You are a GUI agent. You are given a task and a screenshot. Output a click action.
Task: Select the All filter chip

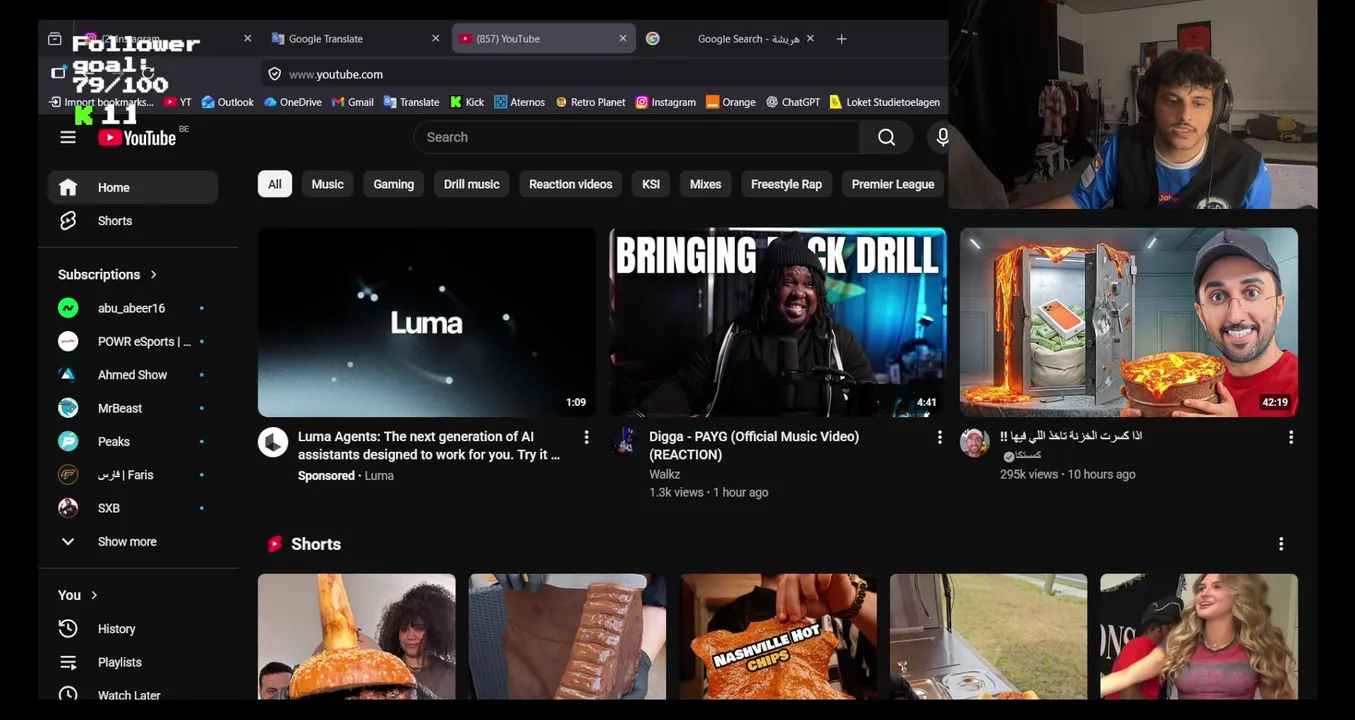pyautogui.click(x=275, y=184)
